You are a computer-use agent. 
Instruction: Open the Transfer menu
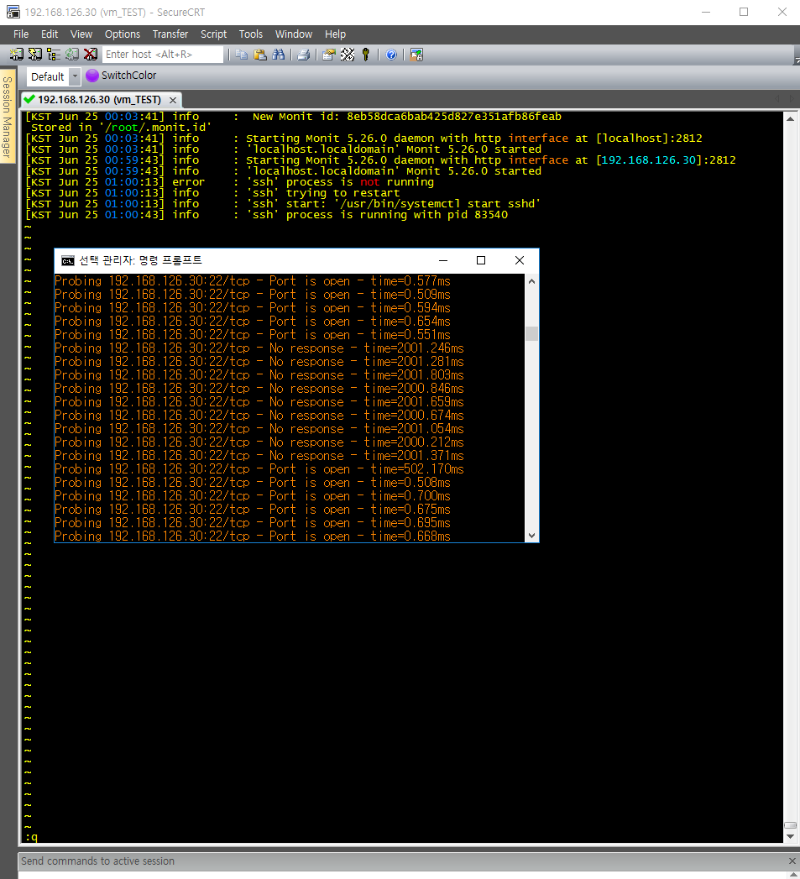point(170,34)
